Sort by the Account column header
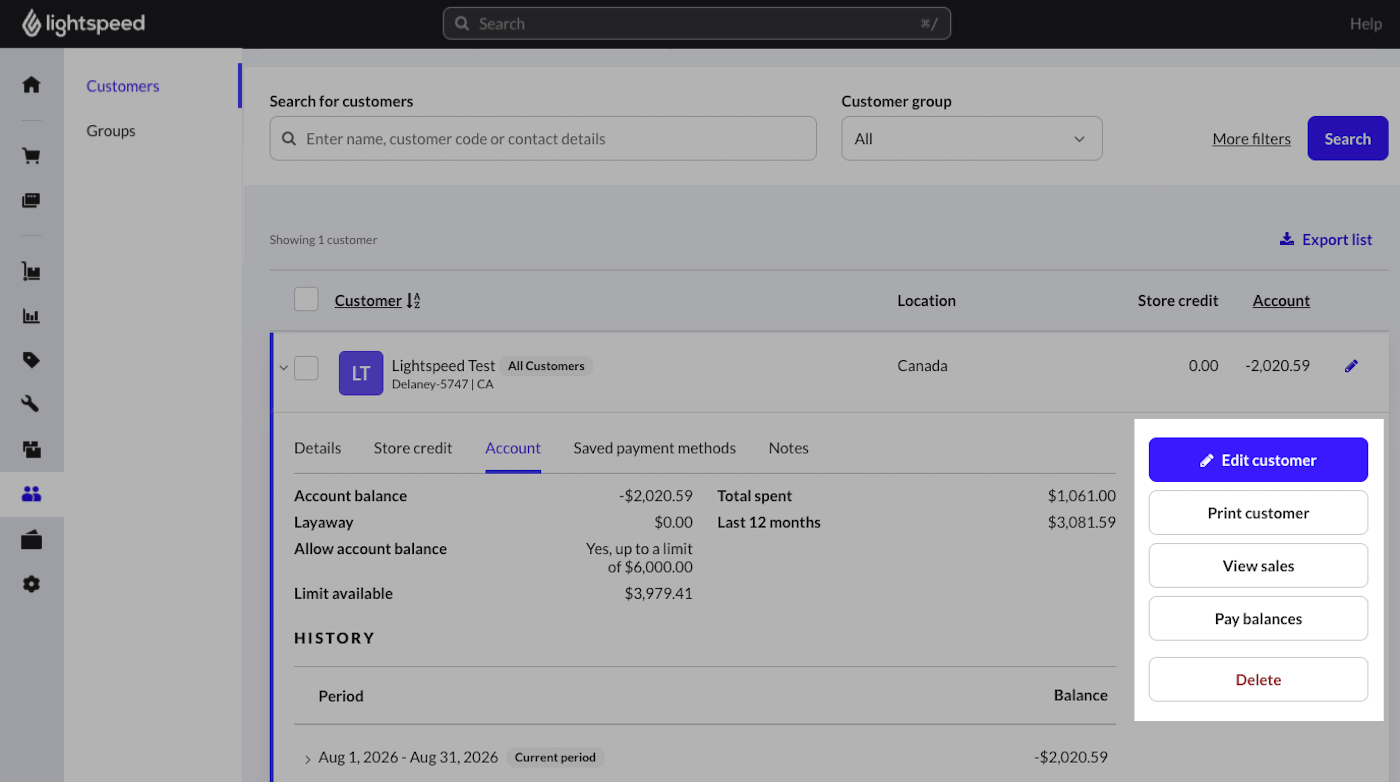Screen dimensions: 1400x782 1281,300
